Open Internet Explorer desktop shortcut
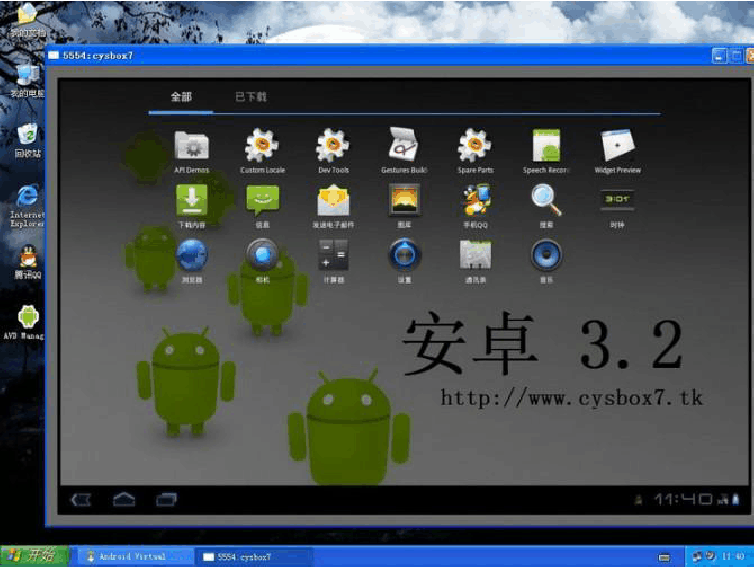 point(27,205)
